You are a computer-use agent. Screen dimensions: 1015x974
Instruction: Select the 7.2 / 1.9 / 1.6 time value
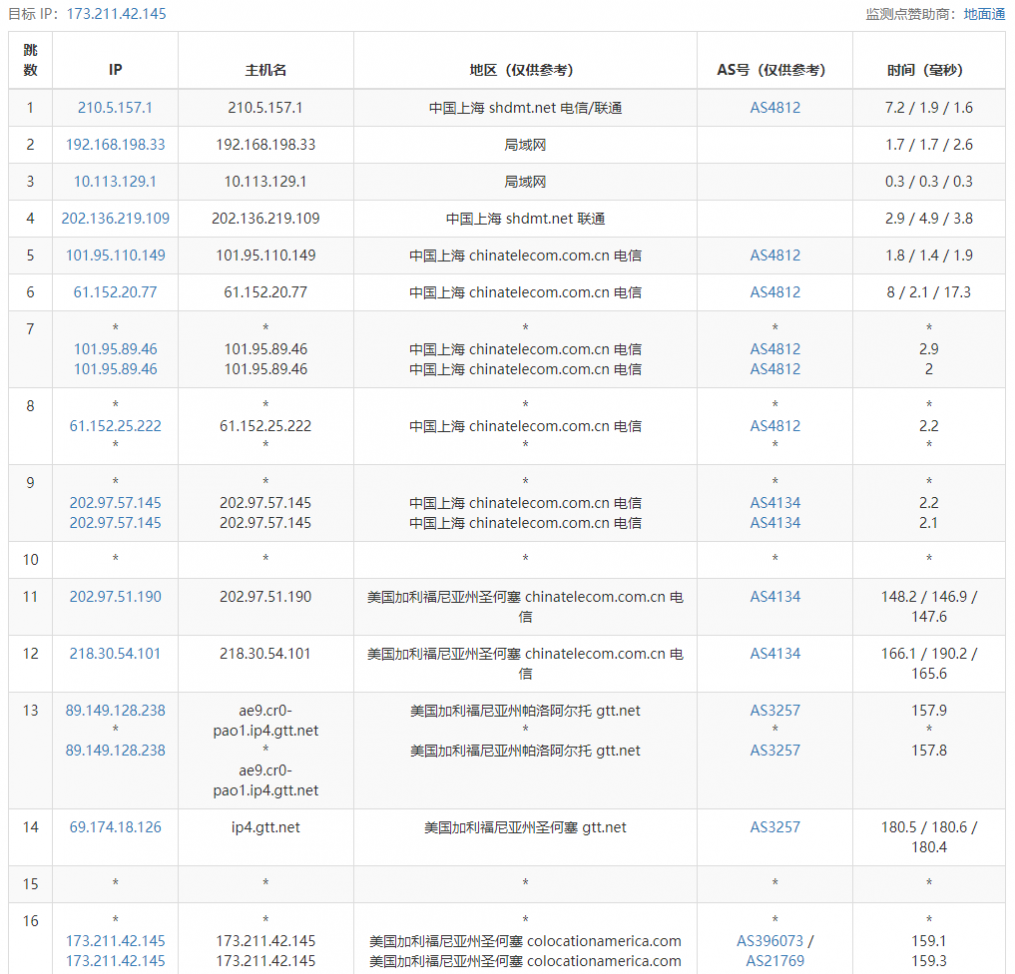(929, 107)
